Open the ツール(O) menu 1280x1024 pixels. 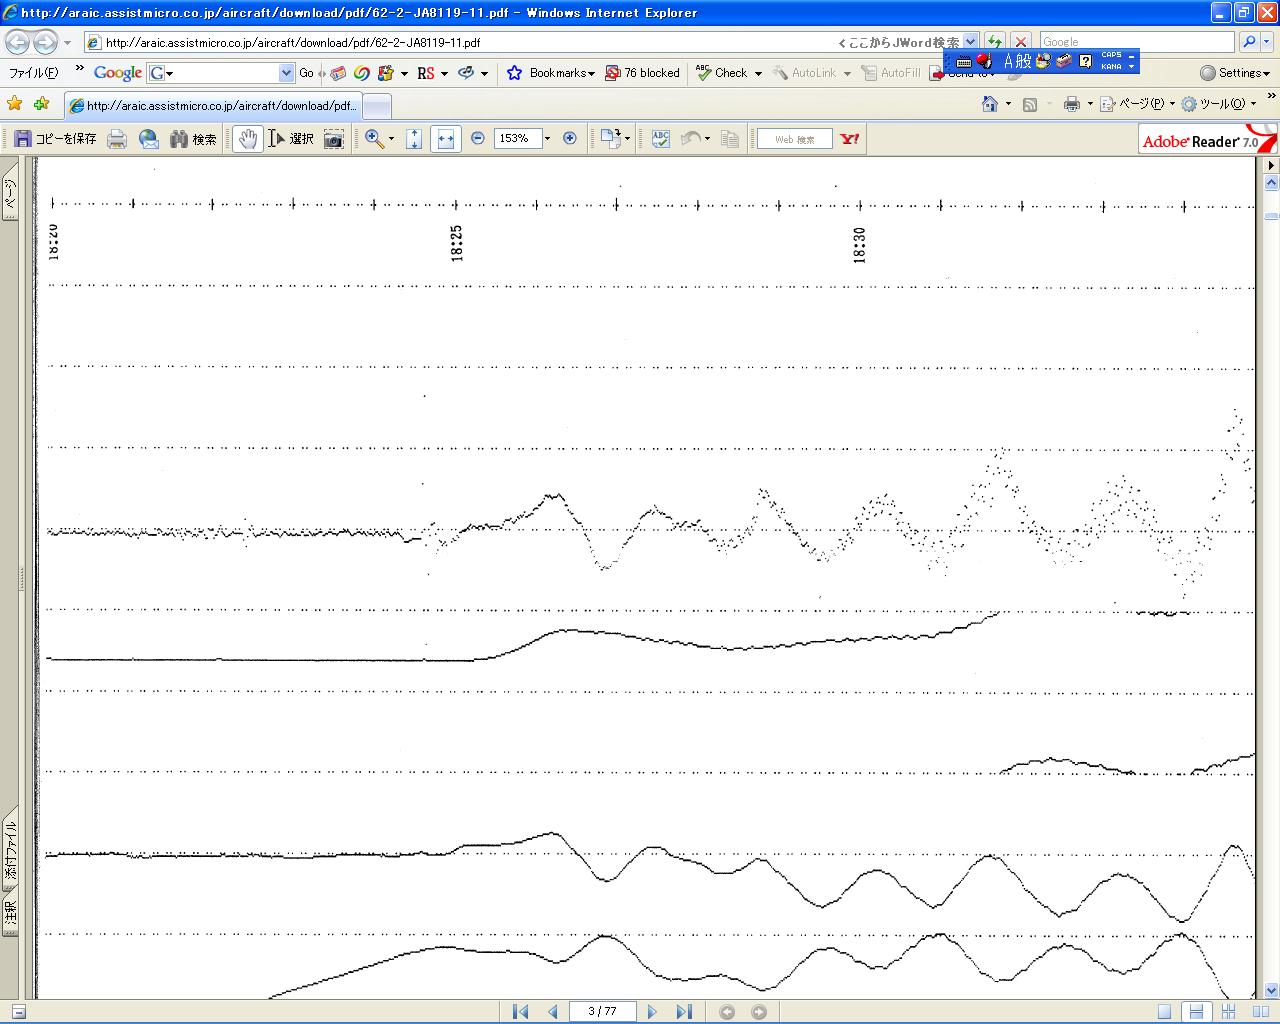tap(1218, 104)
